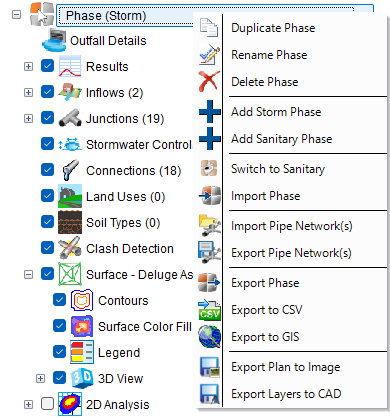Select the Clash Detection tree label

coord(130,248)
